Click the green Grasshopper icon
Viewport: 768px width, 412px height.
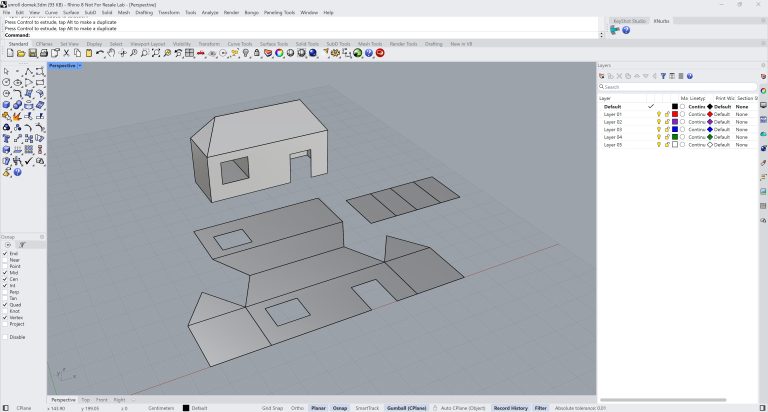tap(358, 53)
